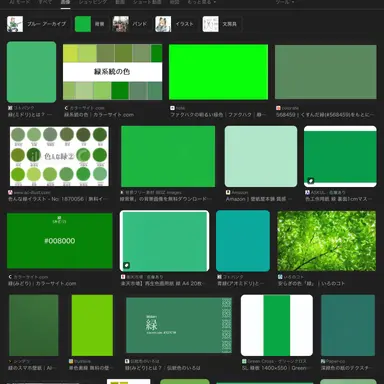Viewport: 384px width, 384px height.
Task: Open the 色んな緑 circles illustration thumbnail
Action: tap(59, 156)
